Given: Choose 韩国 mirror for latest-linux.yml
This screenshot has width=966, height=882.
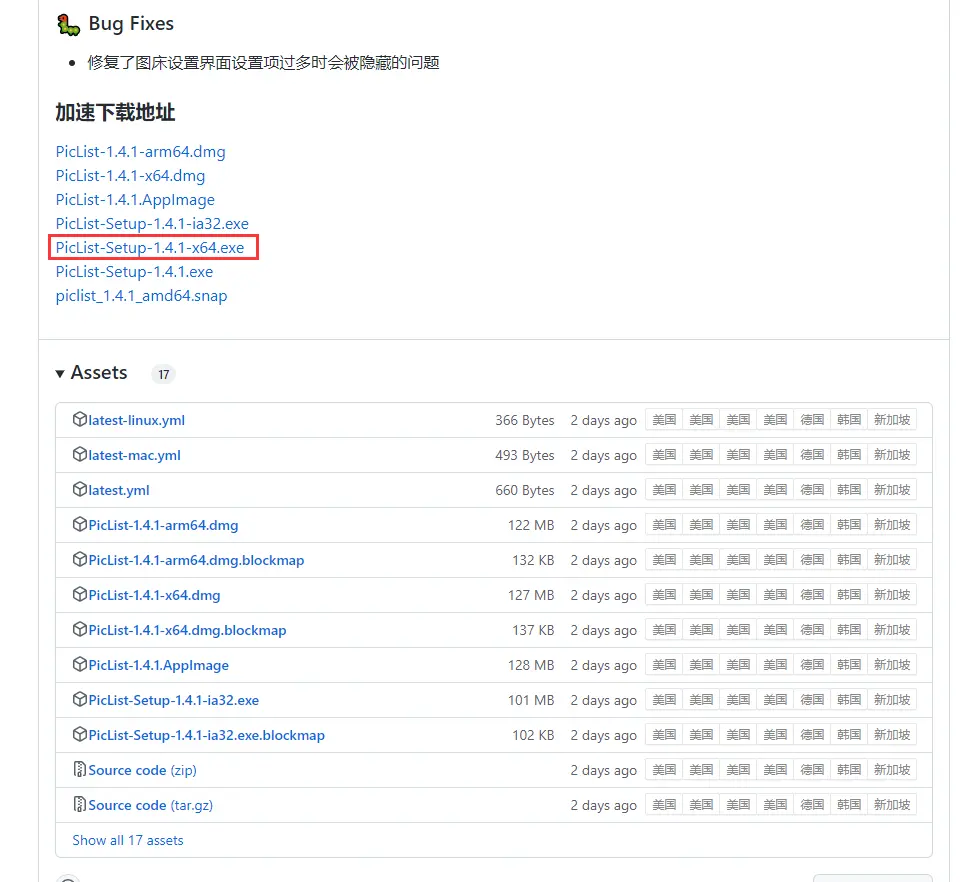Looking at the screenshot, I should pos(849,419).
